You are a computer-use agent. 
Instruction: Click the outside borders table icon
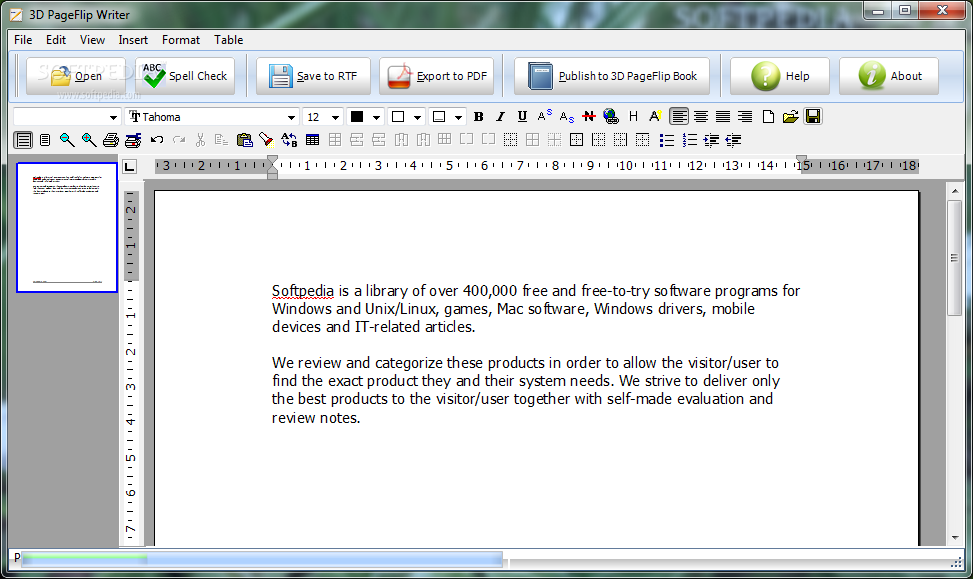tap(576, 140)
